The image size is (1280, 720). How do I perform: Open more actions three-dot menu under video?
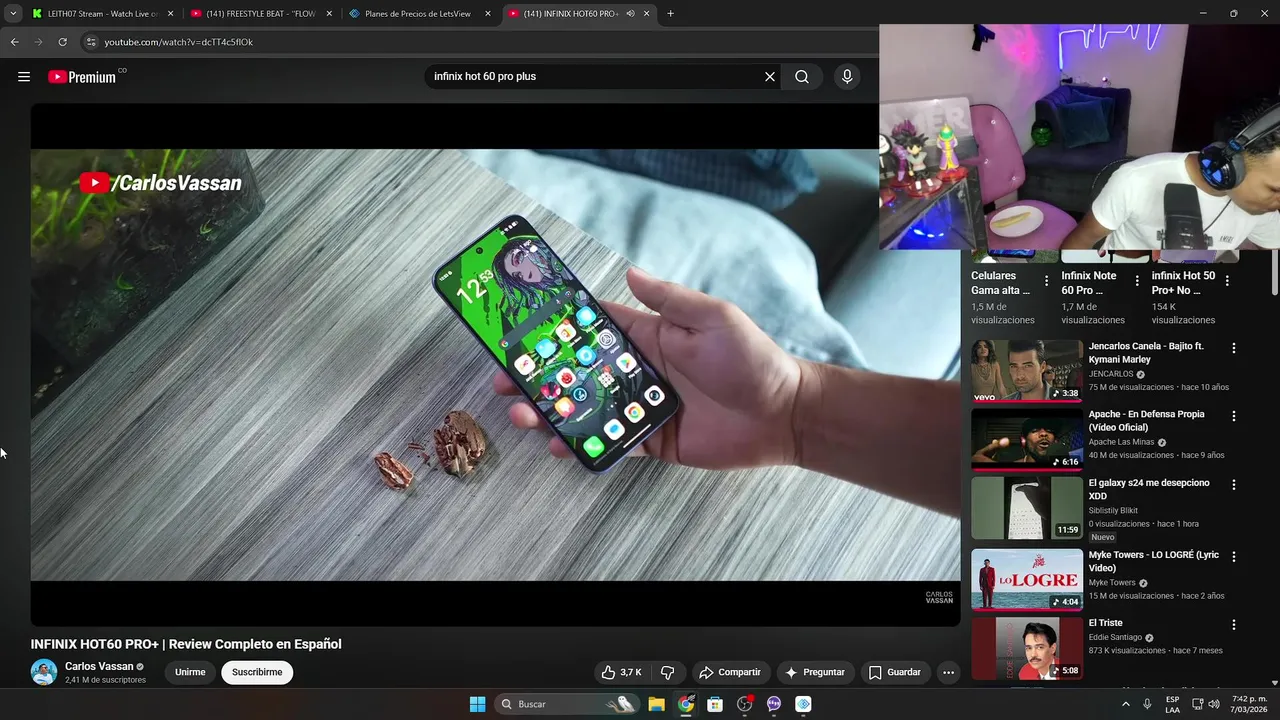[949, 672]
